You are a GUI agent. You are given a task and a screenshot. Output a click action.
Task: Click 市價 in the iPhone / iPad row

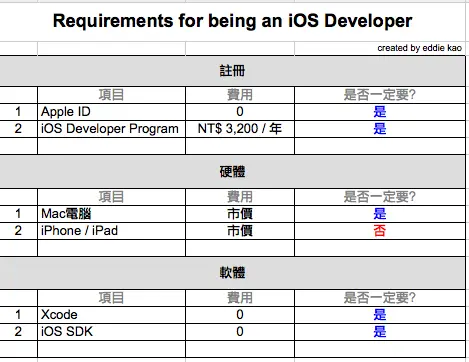[240, 231]
